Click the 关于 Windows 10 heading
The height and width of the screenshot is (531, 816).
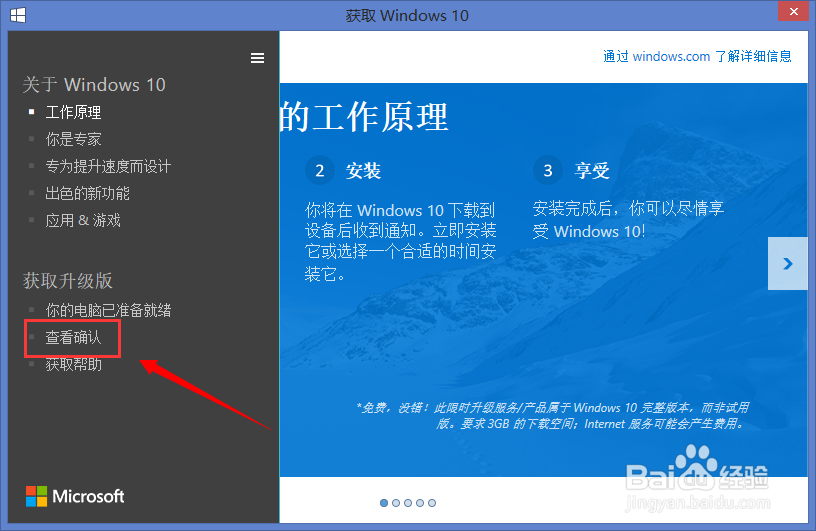(x=94, y=84)
